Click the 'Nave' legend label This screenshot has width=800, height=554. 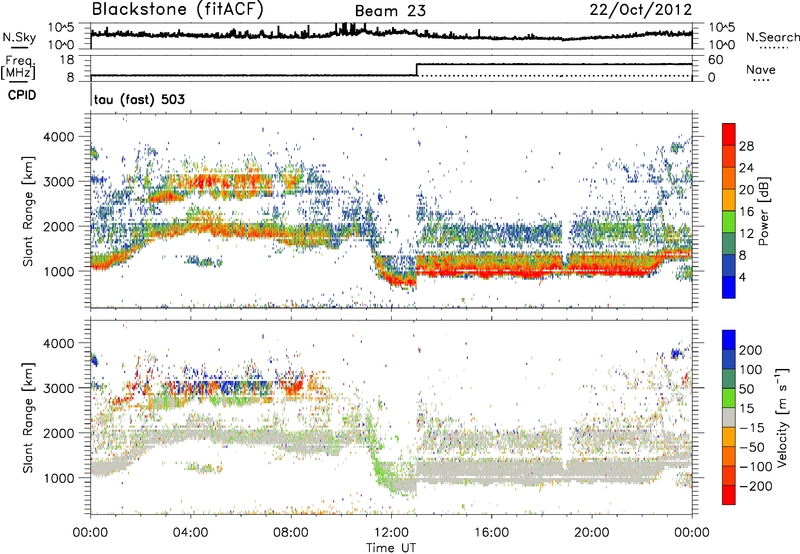(760, 70)
